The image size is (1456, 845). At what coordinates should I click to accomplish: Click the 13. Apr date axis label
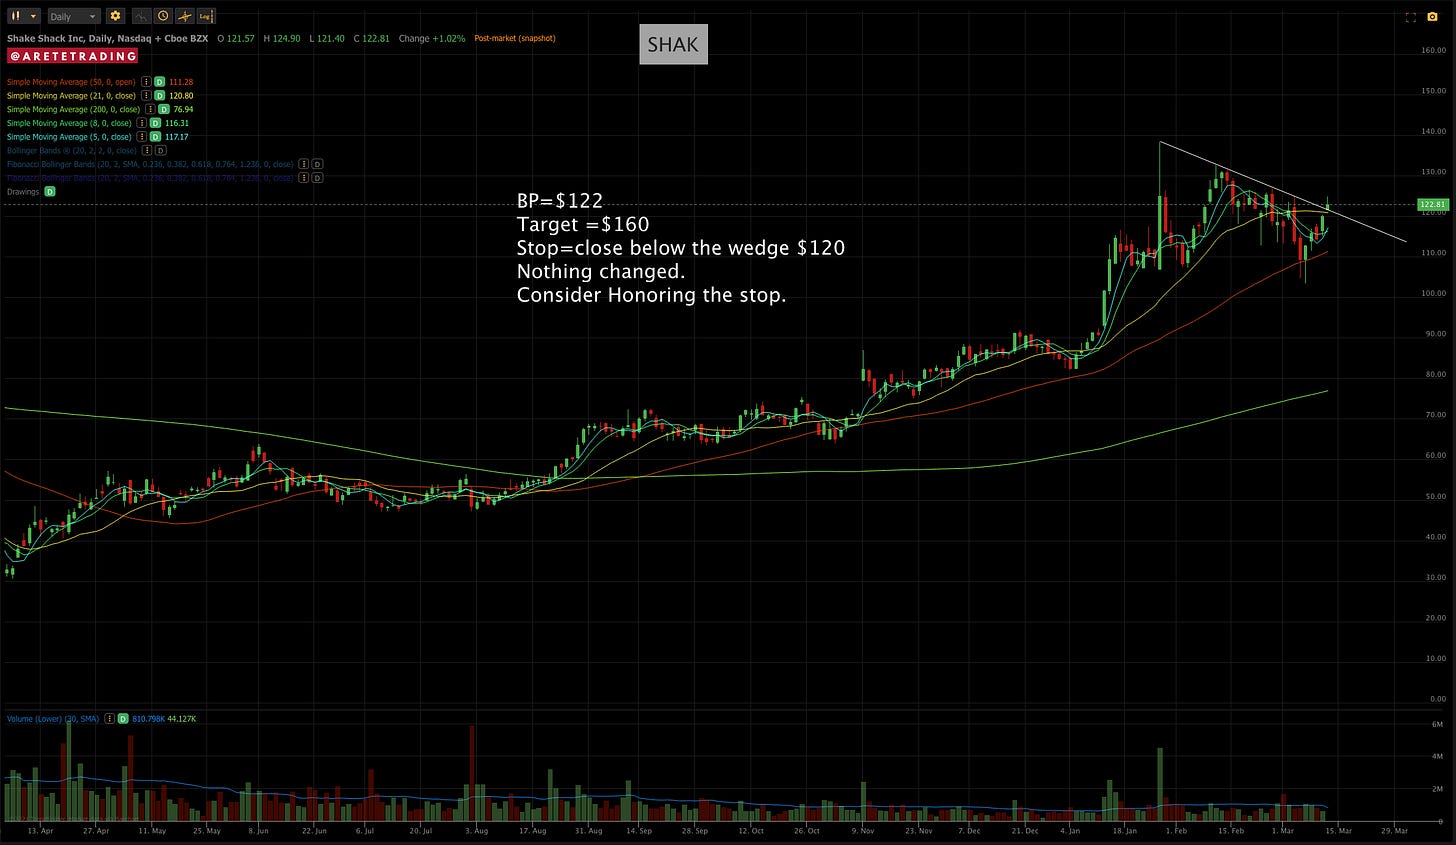pyautogui.click(x=41, y=830)
